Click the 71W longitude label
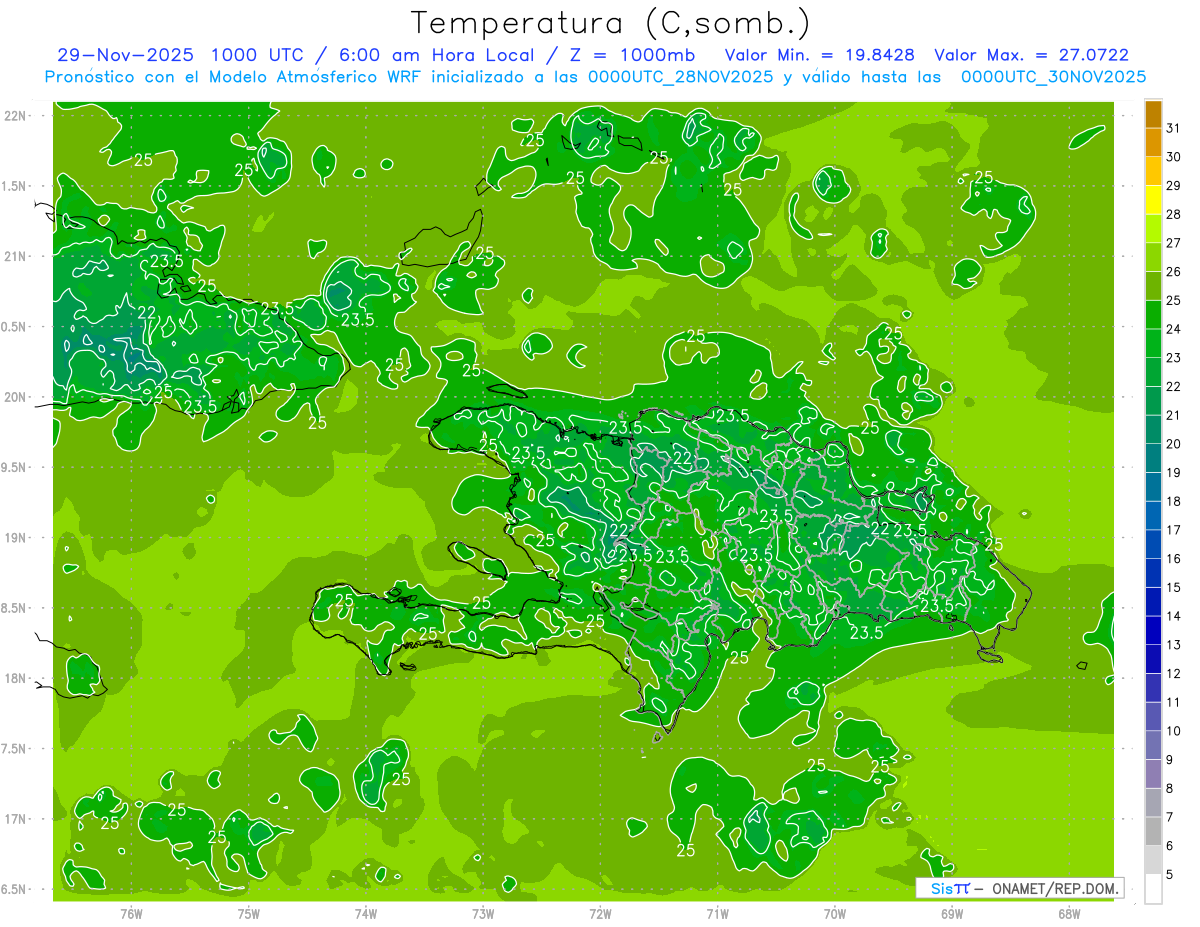 coord(717,912)
